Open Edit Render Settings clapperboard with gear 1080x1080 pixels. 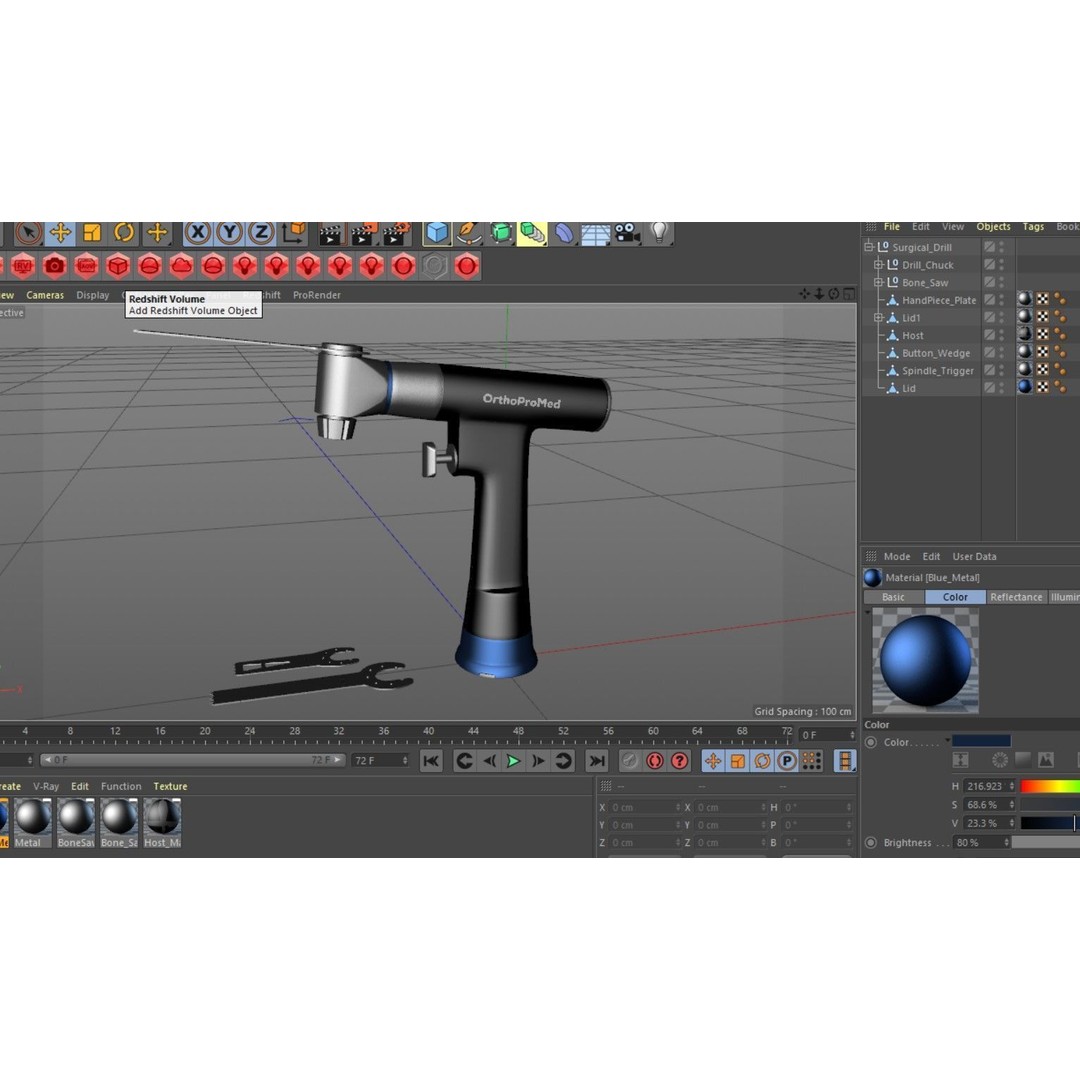tap(395, 233)
